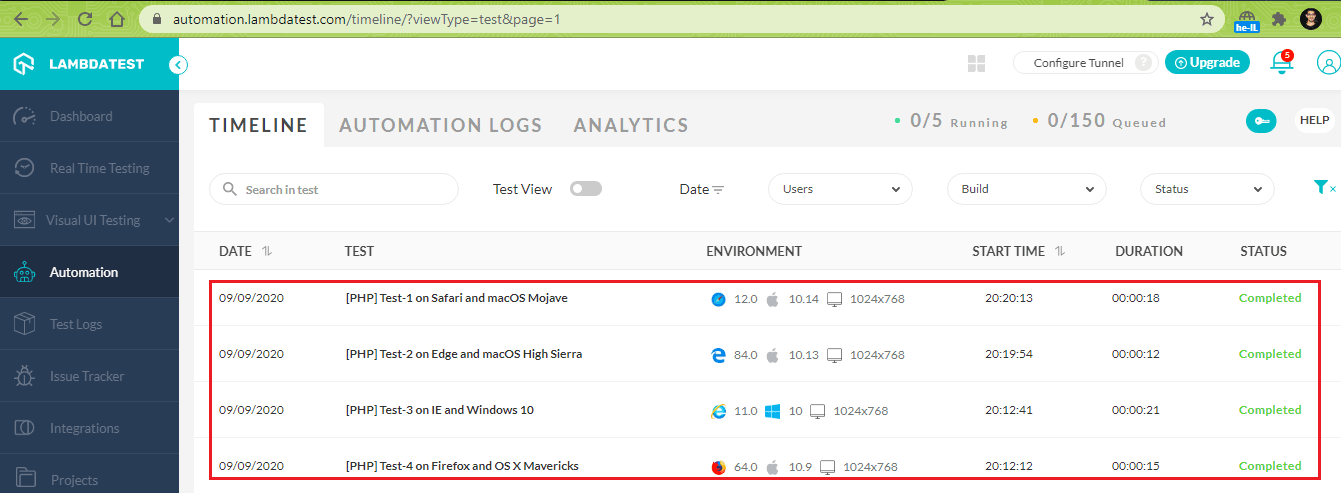The image size is (1341, 493).
Task: Click the he-IL language extension icon
Action: (x=1246, y=21)
